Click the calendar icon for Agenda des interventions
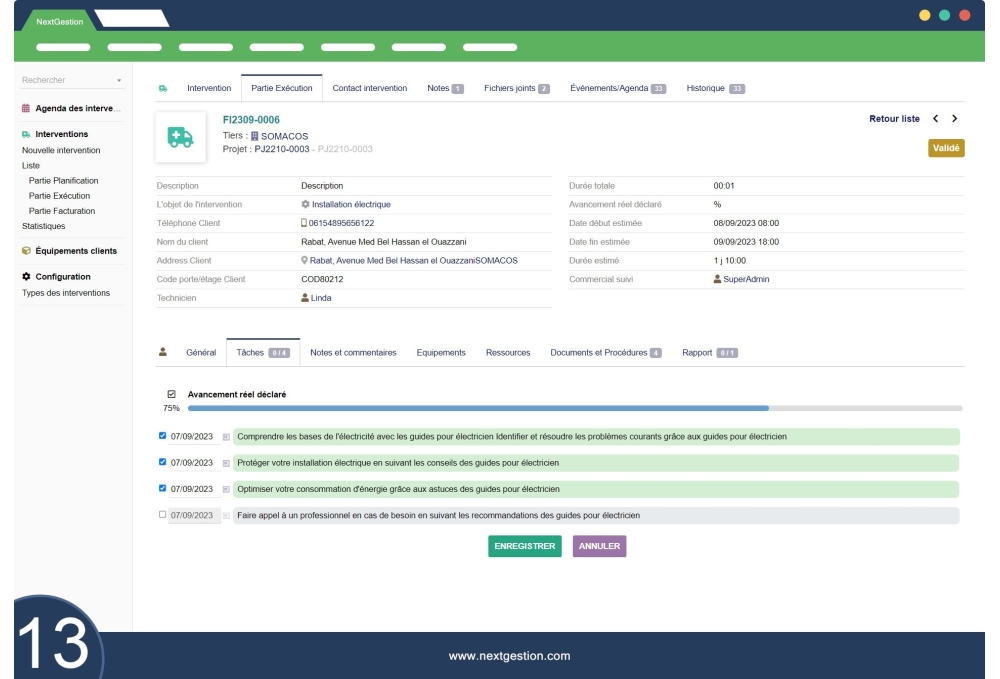The width and height of the screenshot is (1000, 679). [26, 108]
